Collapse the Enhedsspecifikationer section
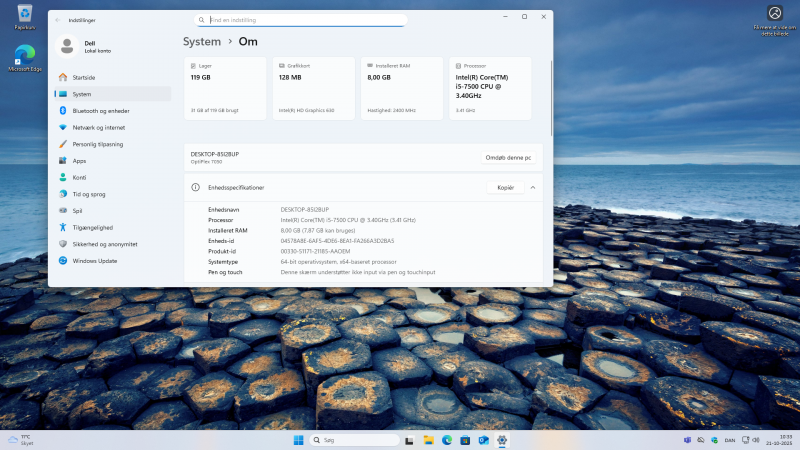Image resolution: width=800 pixels, height=450 pixels. 533,187
